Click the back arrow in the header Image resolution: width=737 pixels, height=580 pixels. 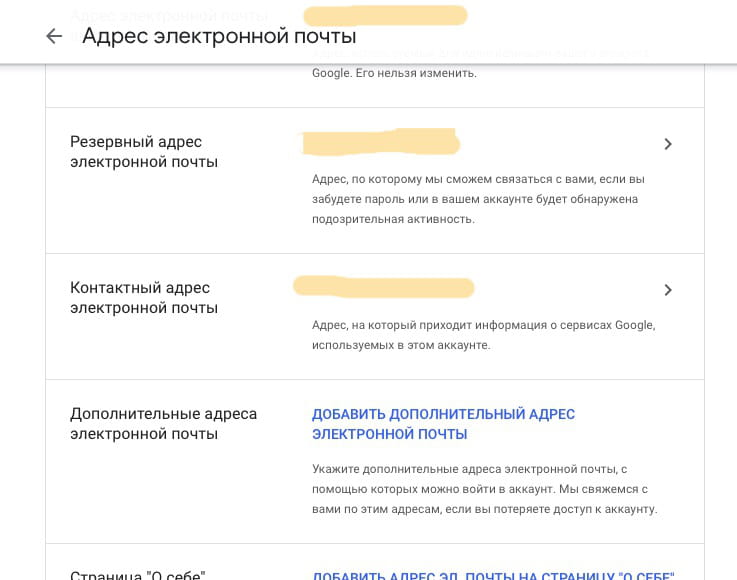coord(54,36)
